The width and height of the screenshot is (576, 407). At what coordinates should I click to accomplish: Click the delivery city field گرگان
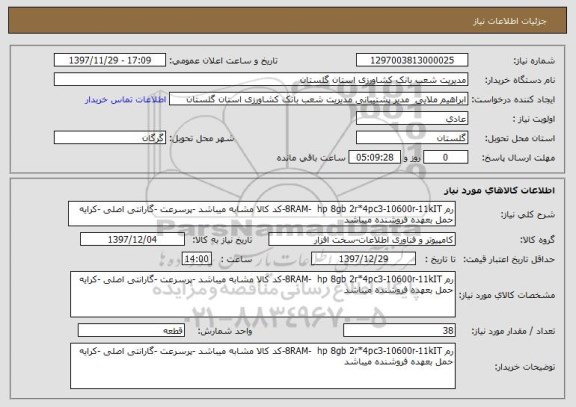click(110, 138)
